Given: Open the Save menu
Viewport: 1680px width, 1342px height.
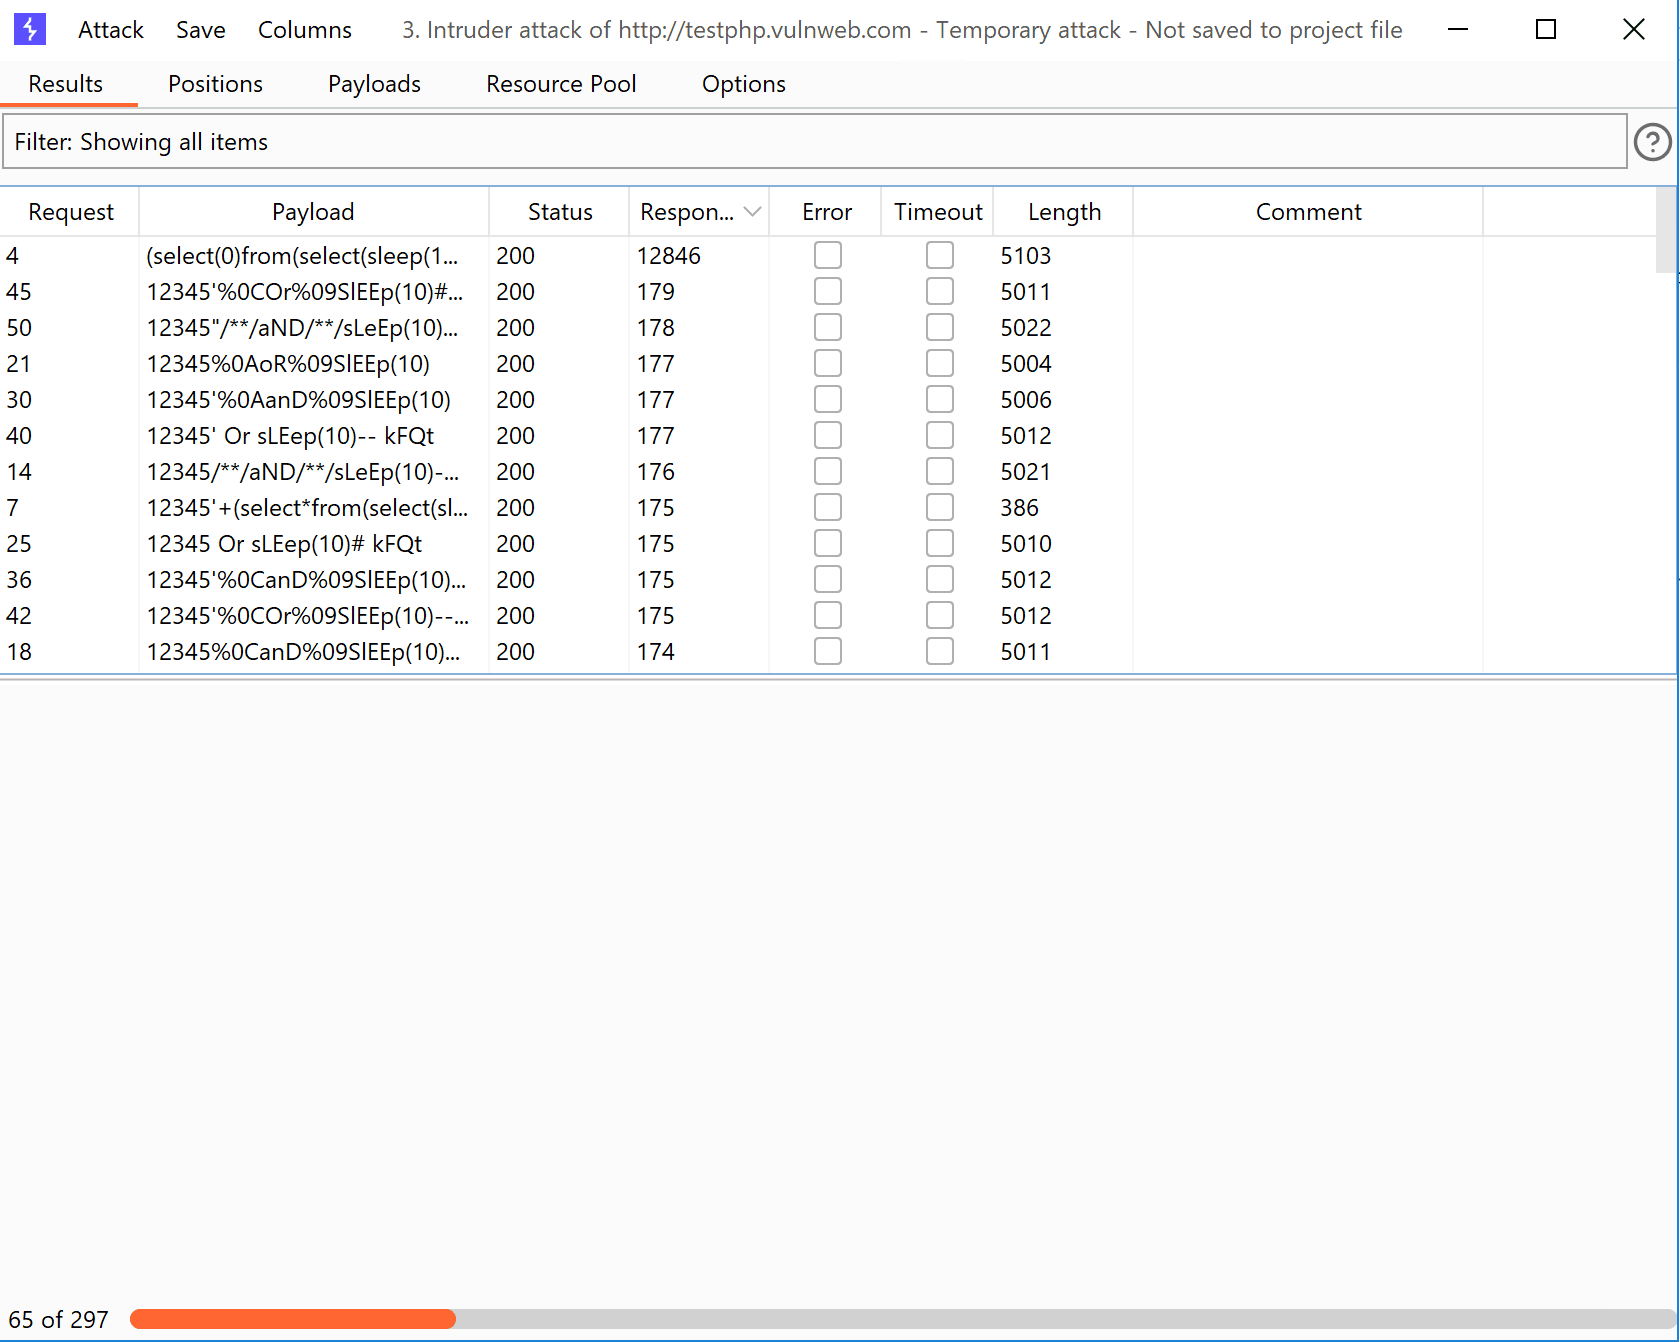Looking at the screenshot, I should pyautogui.click(x=201, y=30).
